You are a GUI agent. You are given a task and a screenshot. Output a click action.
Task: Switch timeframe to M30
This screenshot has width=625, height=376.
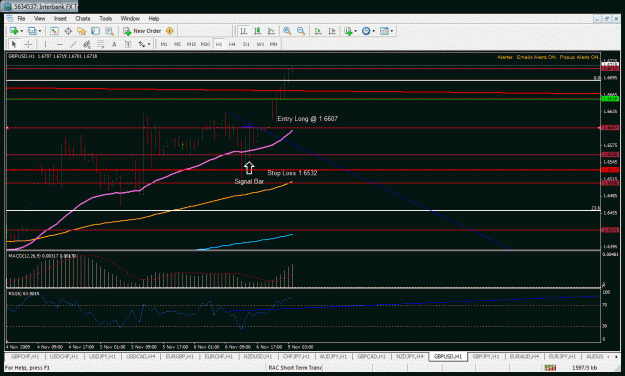pos(205,44)
